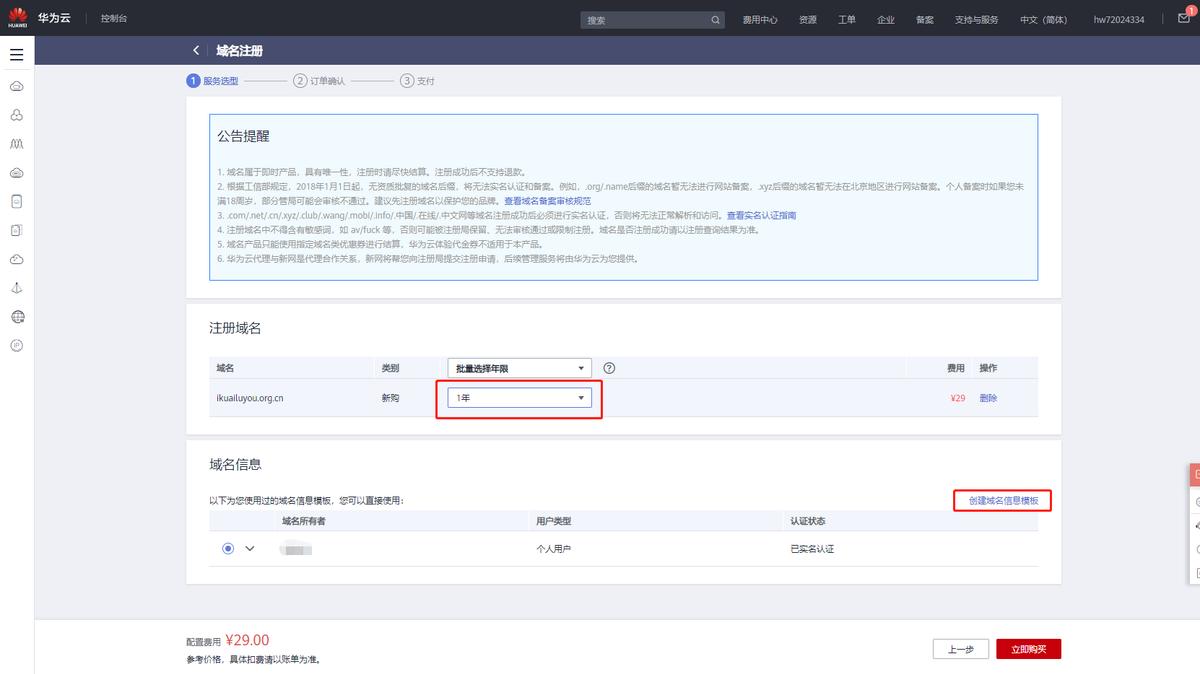This screenshot has height=674, width=1200.
Task: Open 费用中心 in the top navigation
Action: point(760,20)
